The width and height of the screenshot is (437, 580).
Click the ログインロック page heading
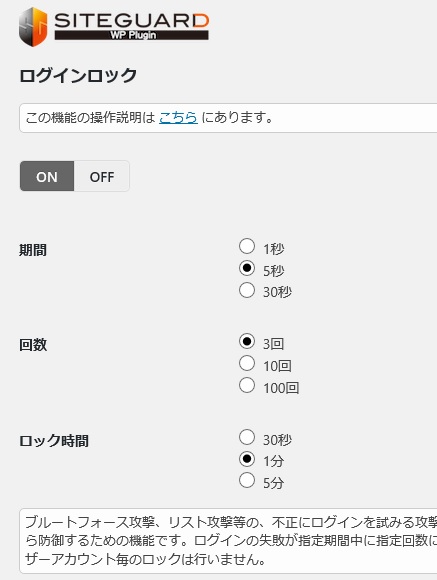tap(78, 76)
